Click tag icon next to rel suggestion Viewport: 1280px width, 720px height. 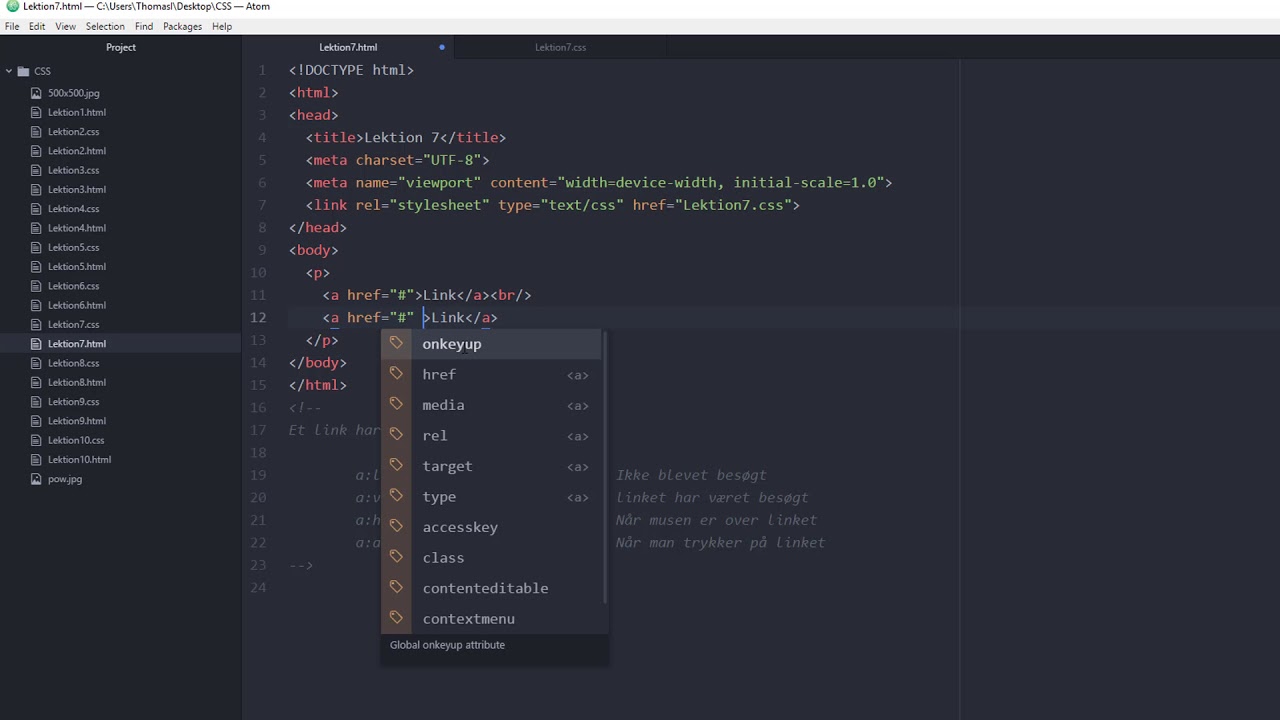[397, 435]
